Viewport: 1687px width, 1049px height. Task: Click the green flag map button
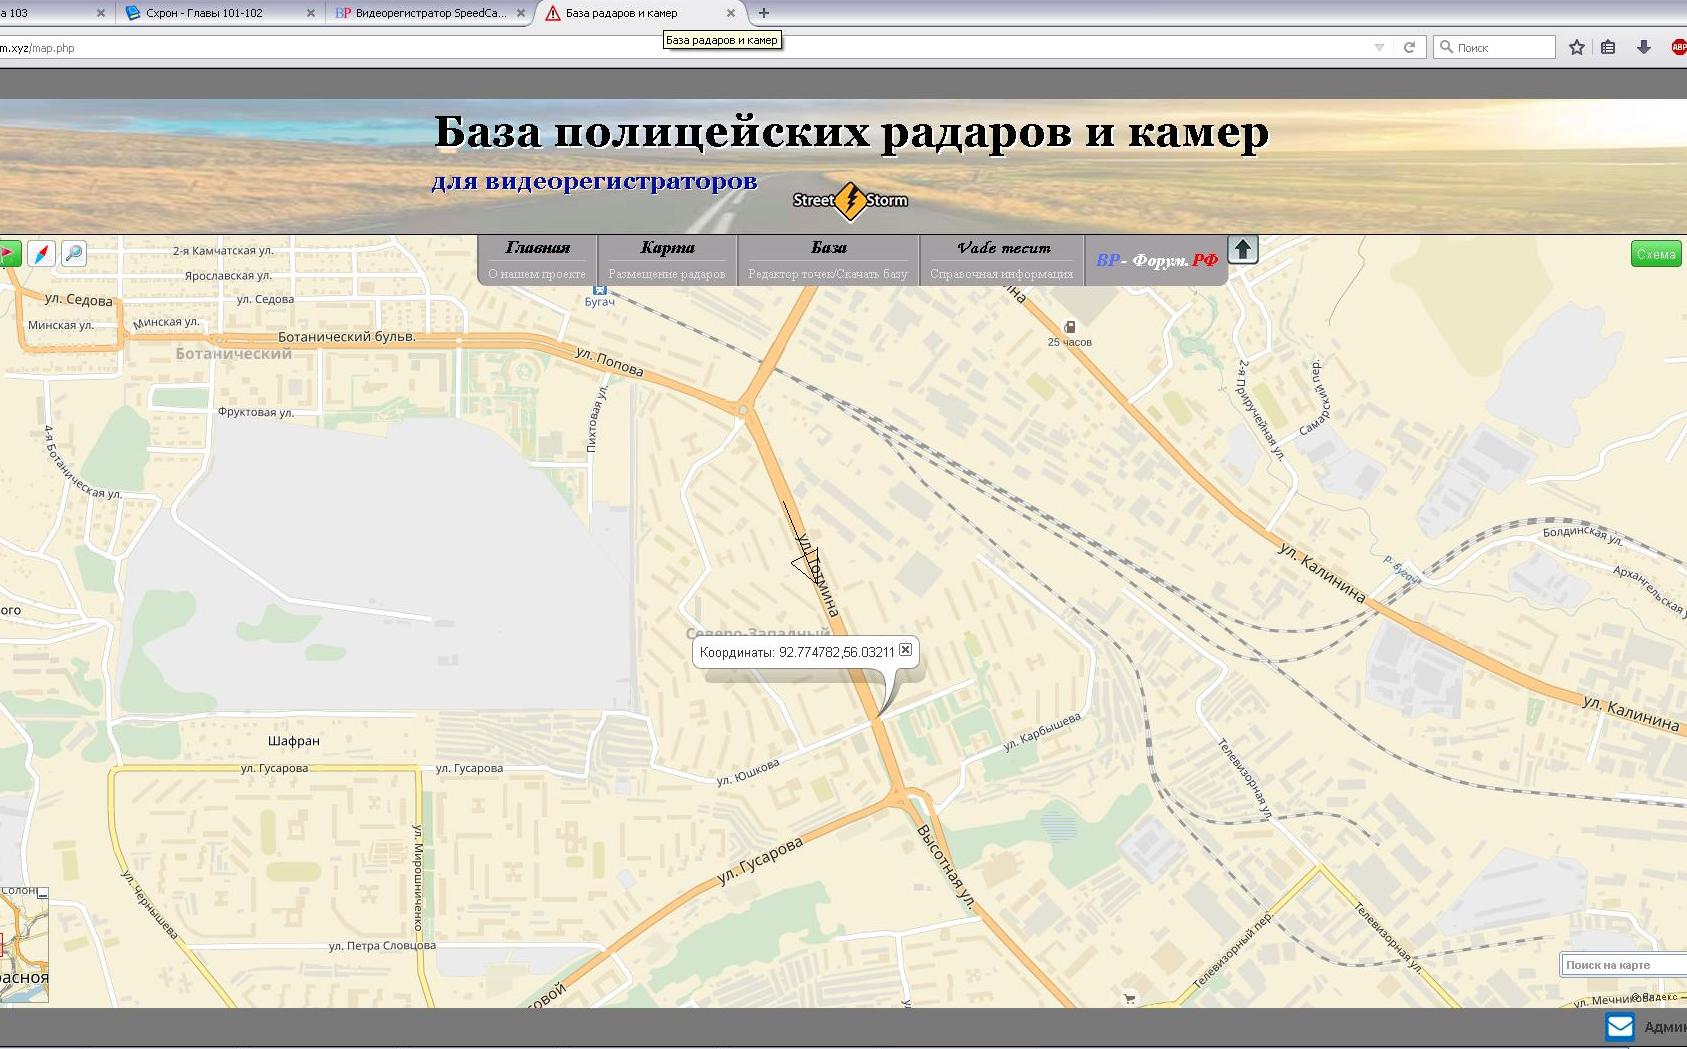(9, 253)
